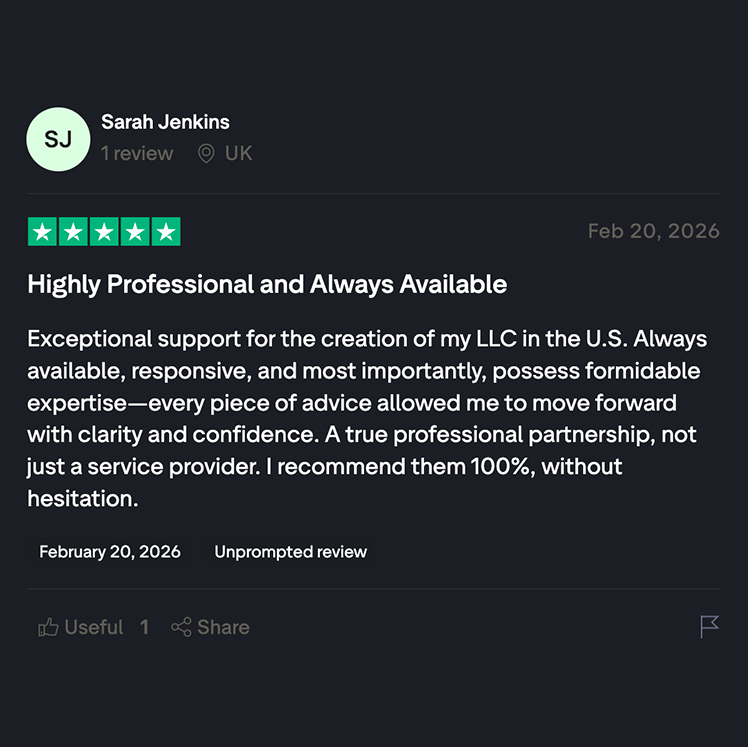Image resolution: width=748 pixels, height=747 pixels.
Task: Click the share icon
Action: [x=181, y=628]
